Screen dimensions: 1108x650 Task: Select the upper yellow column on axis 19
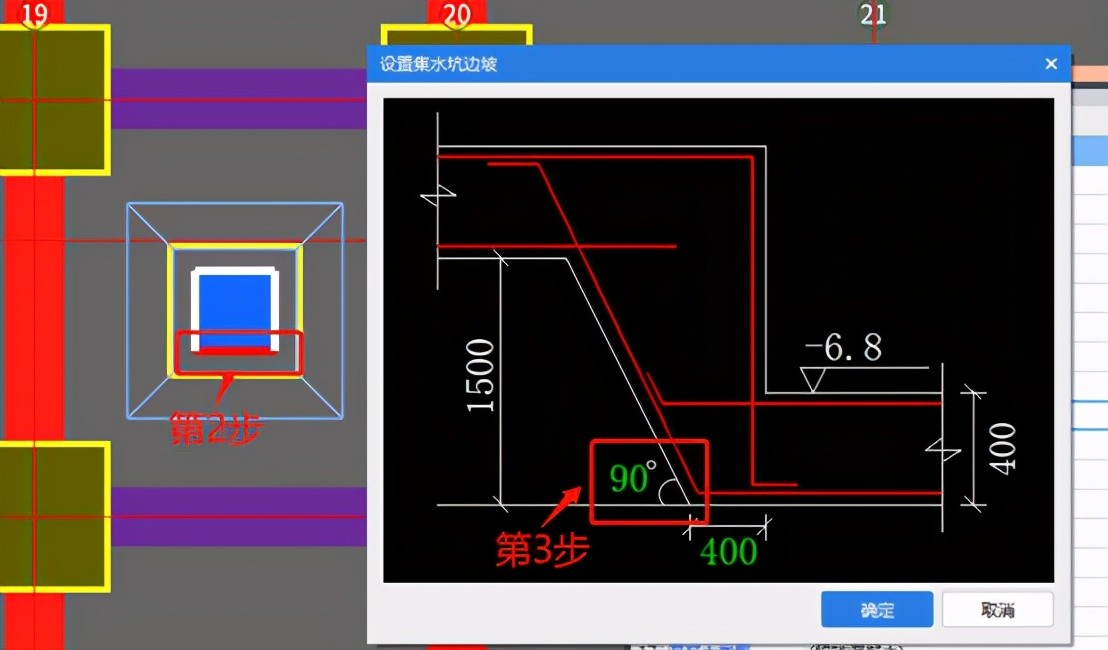click(54, 100)
